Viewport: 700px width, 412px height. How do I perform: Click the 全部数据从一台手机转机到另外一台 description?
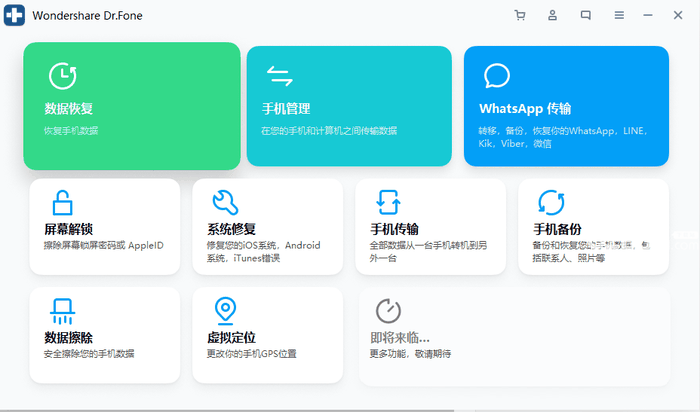pyautogui.click(x=428, y=252)
